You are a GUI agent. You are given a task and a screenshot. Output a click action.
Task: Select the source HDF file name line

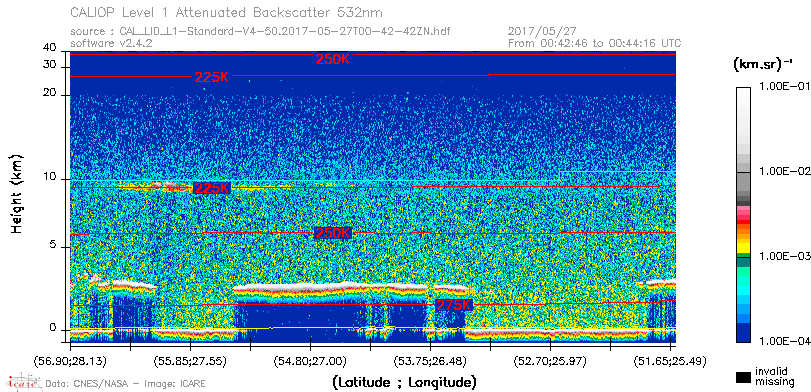click(x=260, y=32)
